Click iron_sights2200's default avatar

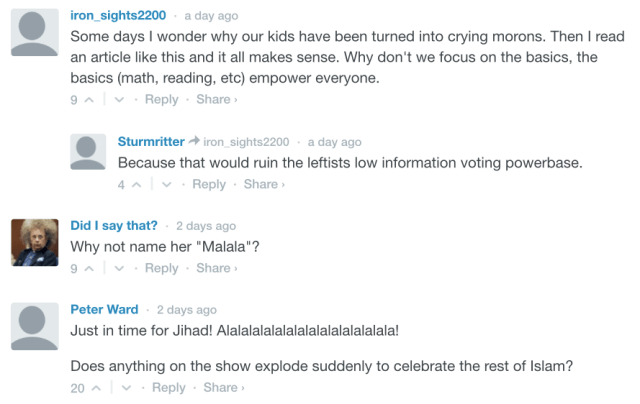tap(35, 27)
